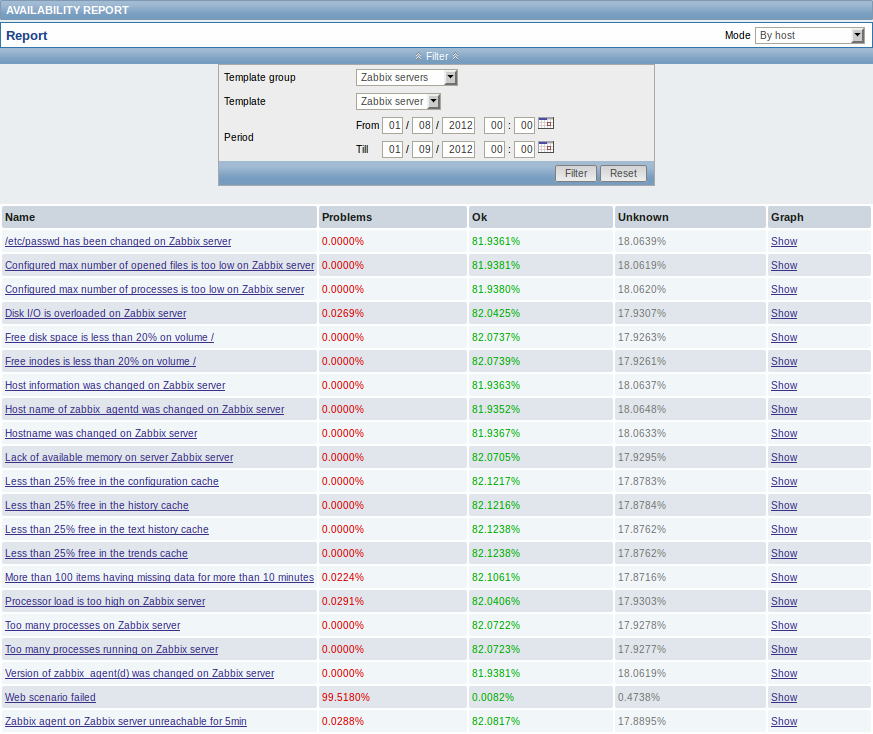Click the Reset button
Screen dimensions: 873x734
point(623,173)
